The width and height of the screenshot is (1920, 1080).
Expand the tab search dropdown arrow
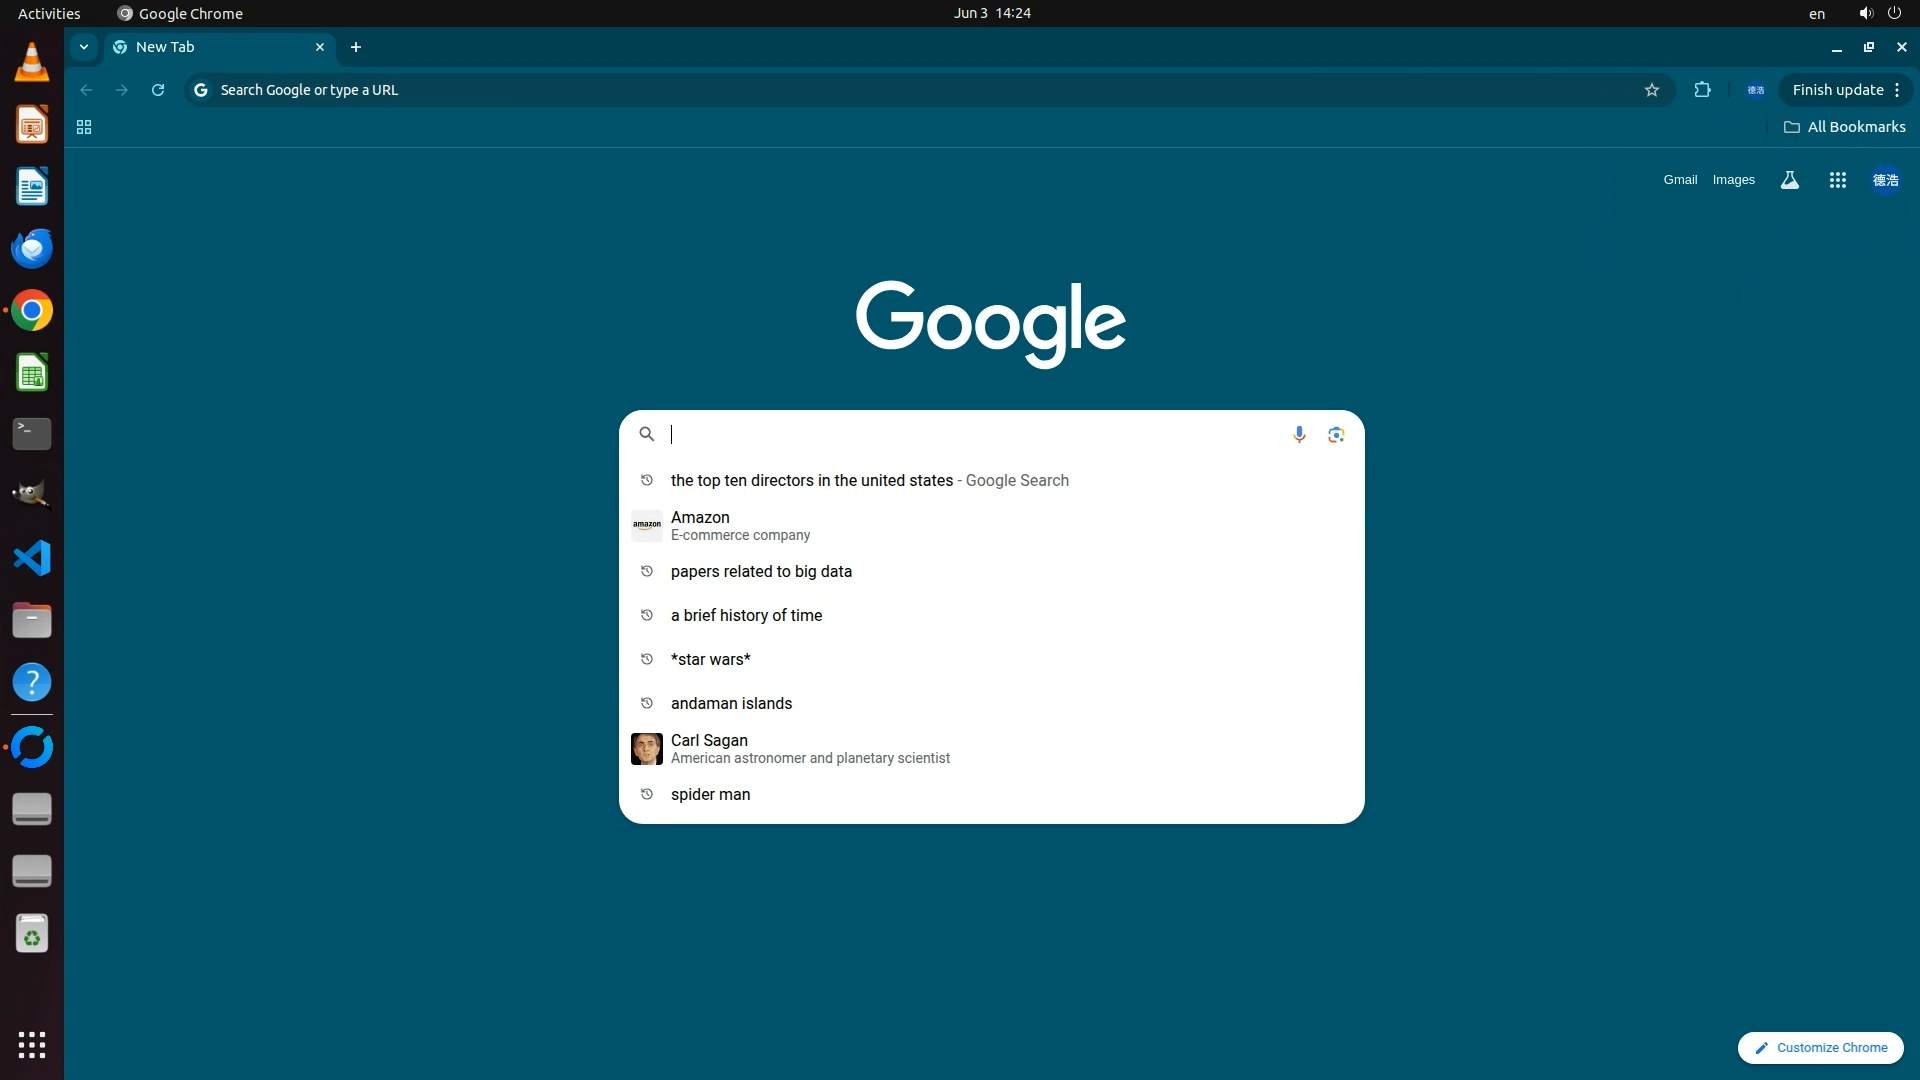tap(84, 47)
